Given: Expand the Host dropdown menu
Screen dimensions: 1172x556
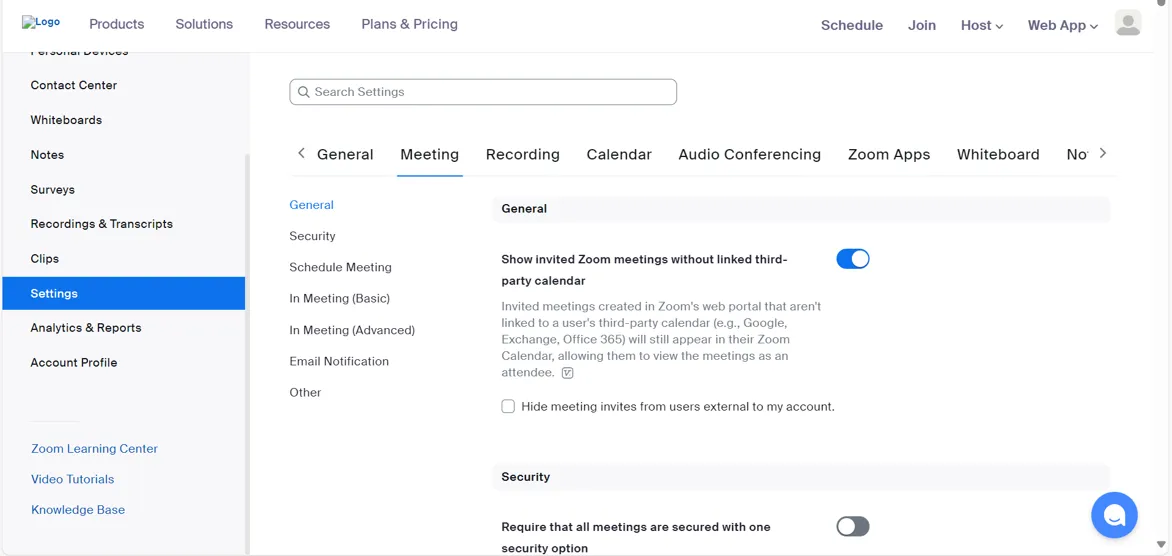Looking at the screenshot, I should pos(981,25).
